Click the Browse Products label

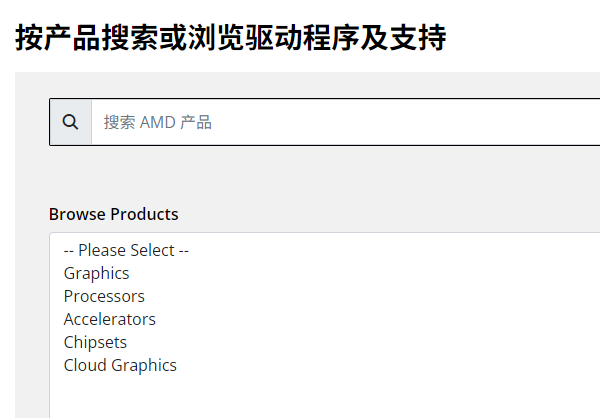click(x=114, y=214)
